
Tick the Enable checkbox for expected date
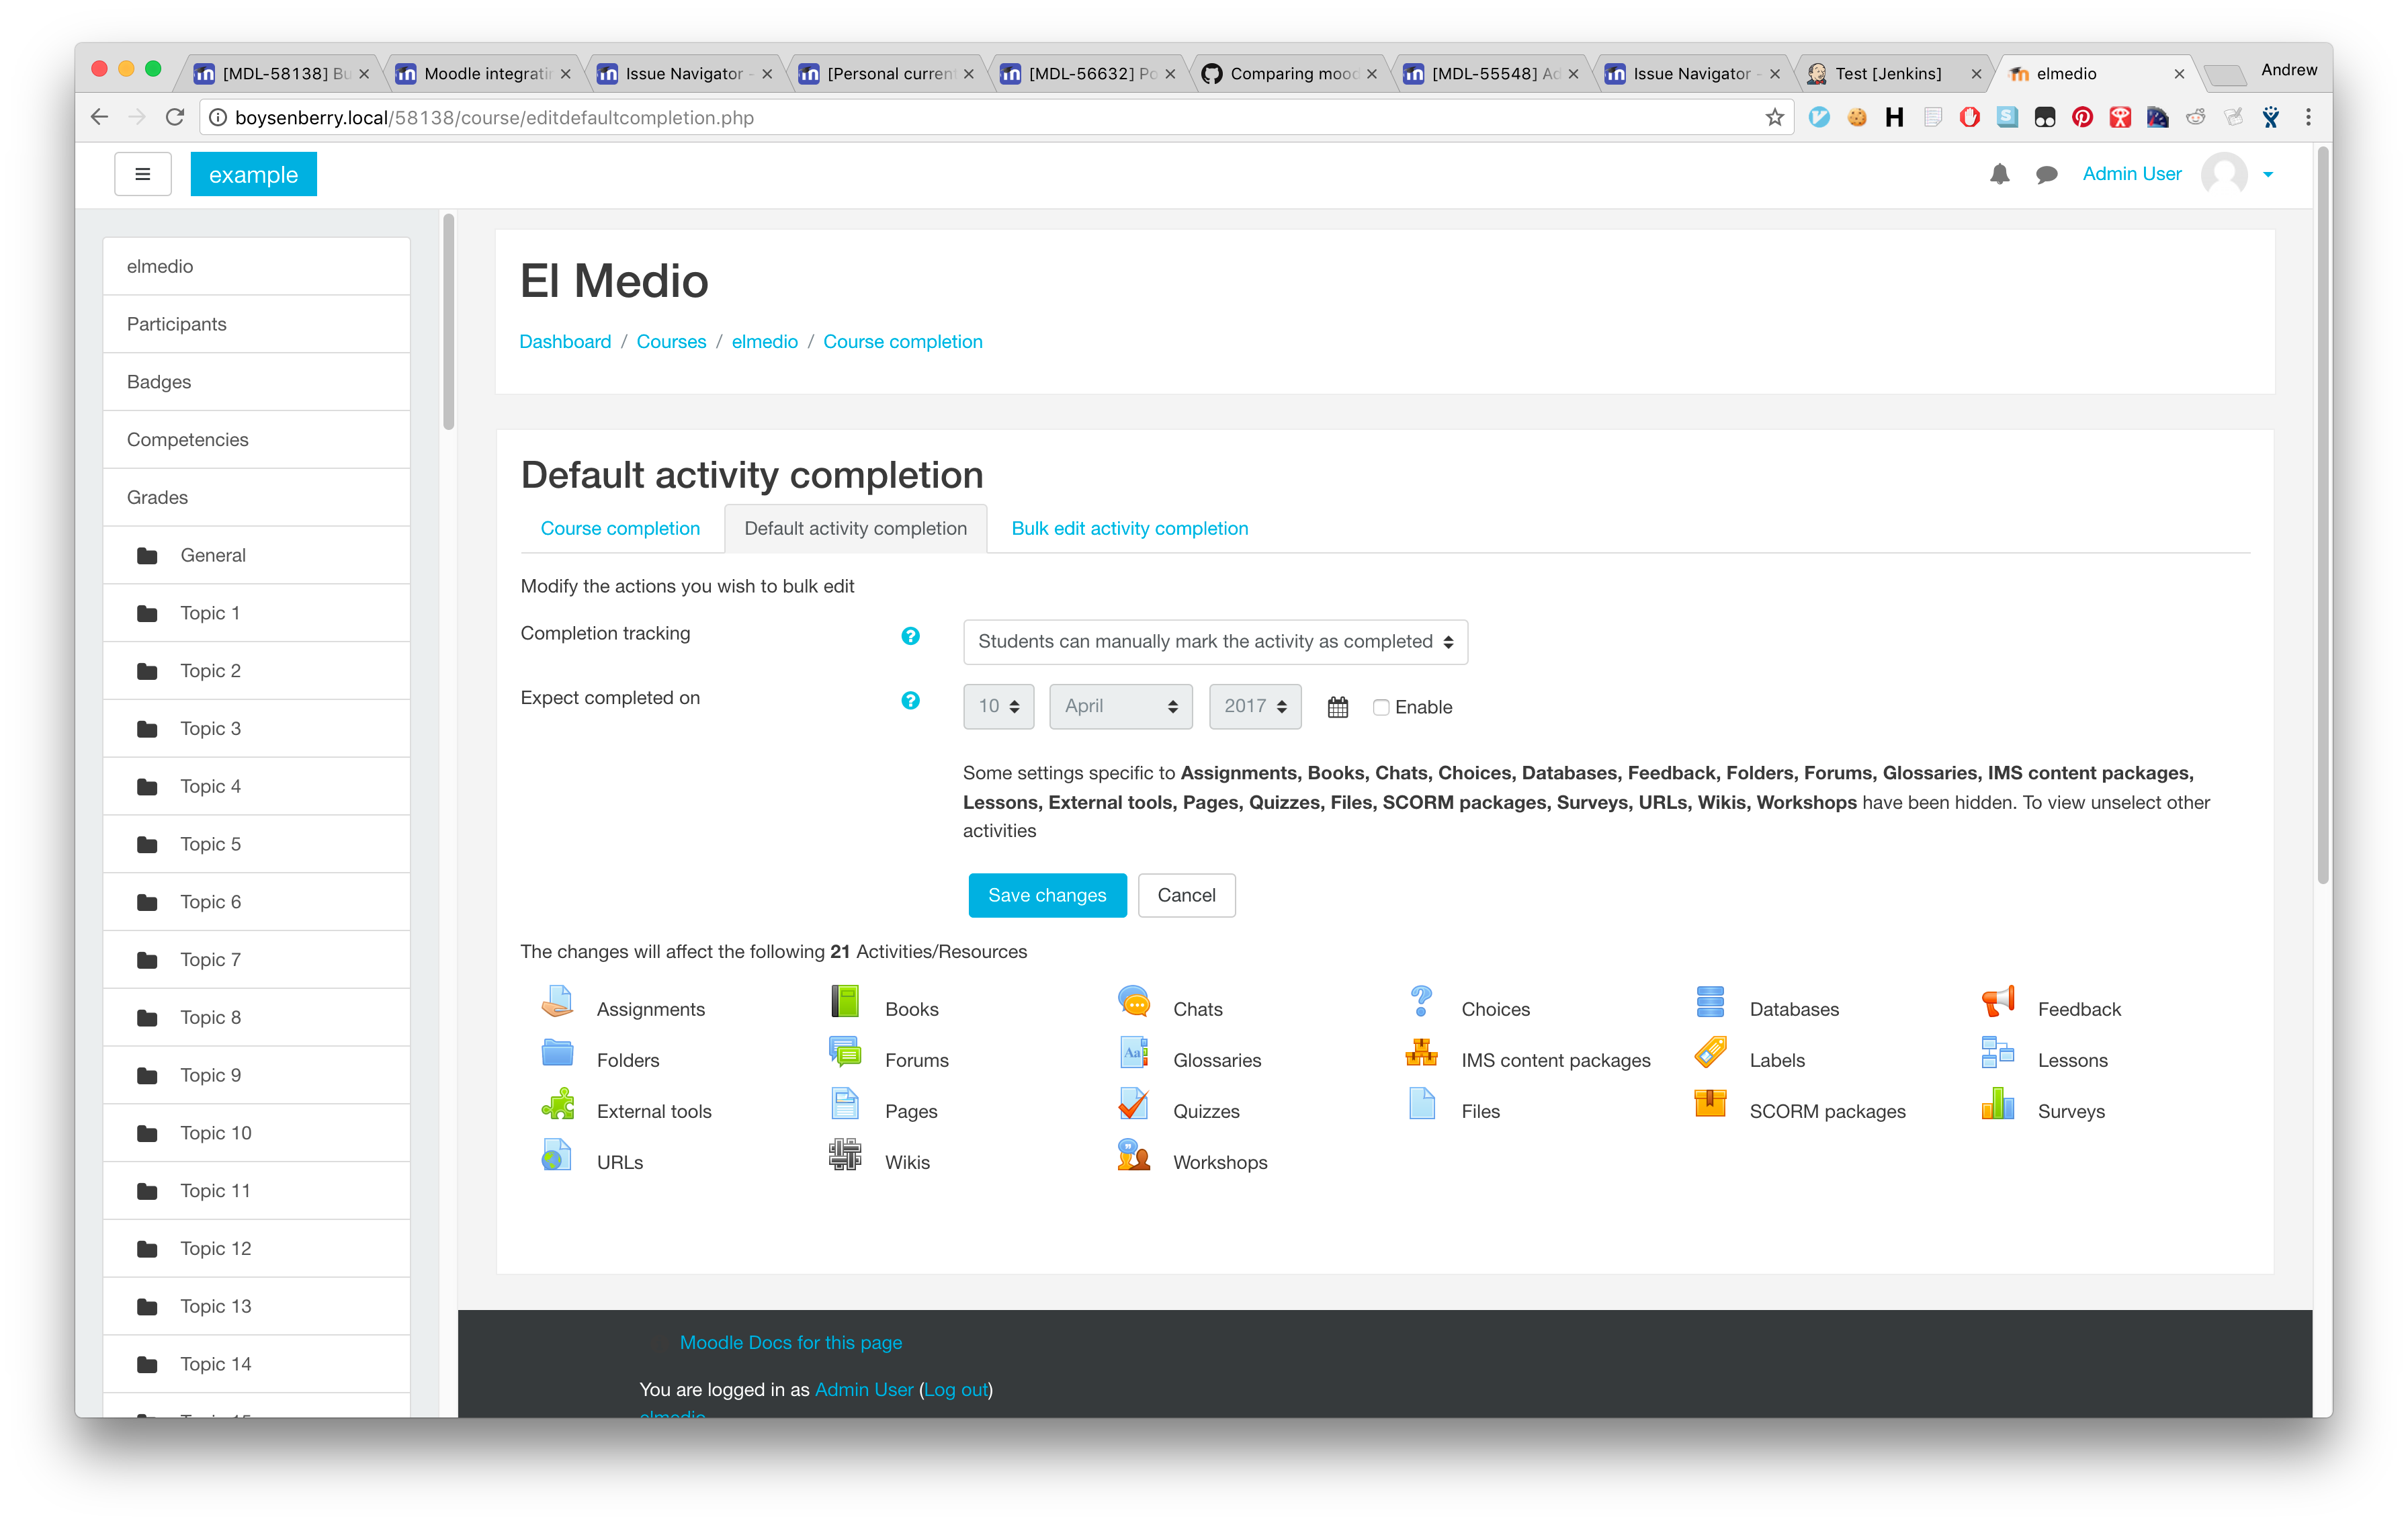pyautogui.click(x=1381, y=708)
